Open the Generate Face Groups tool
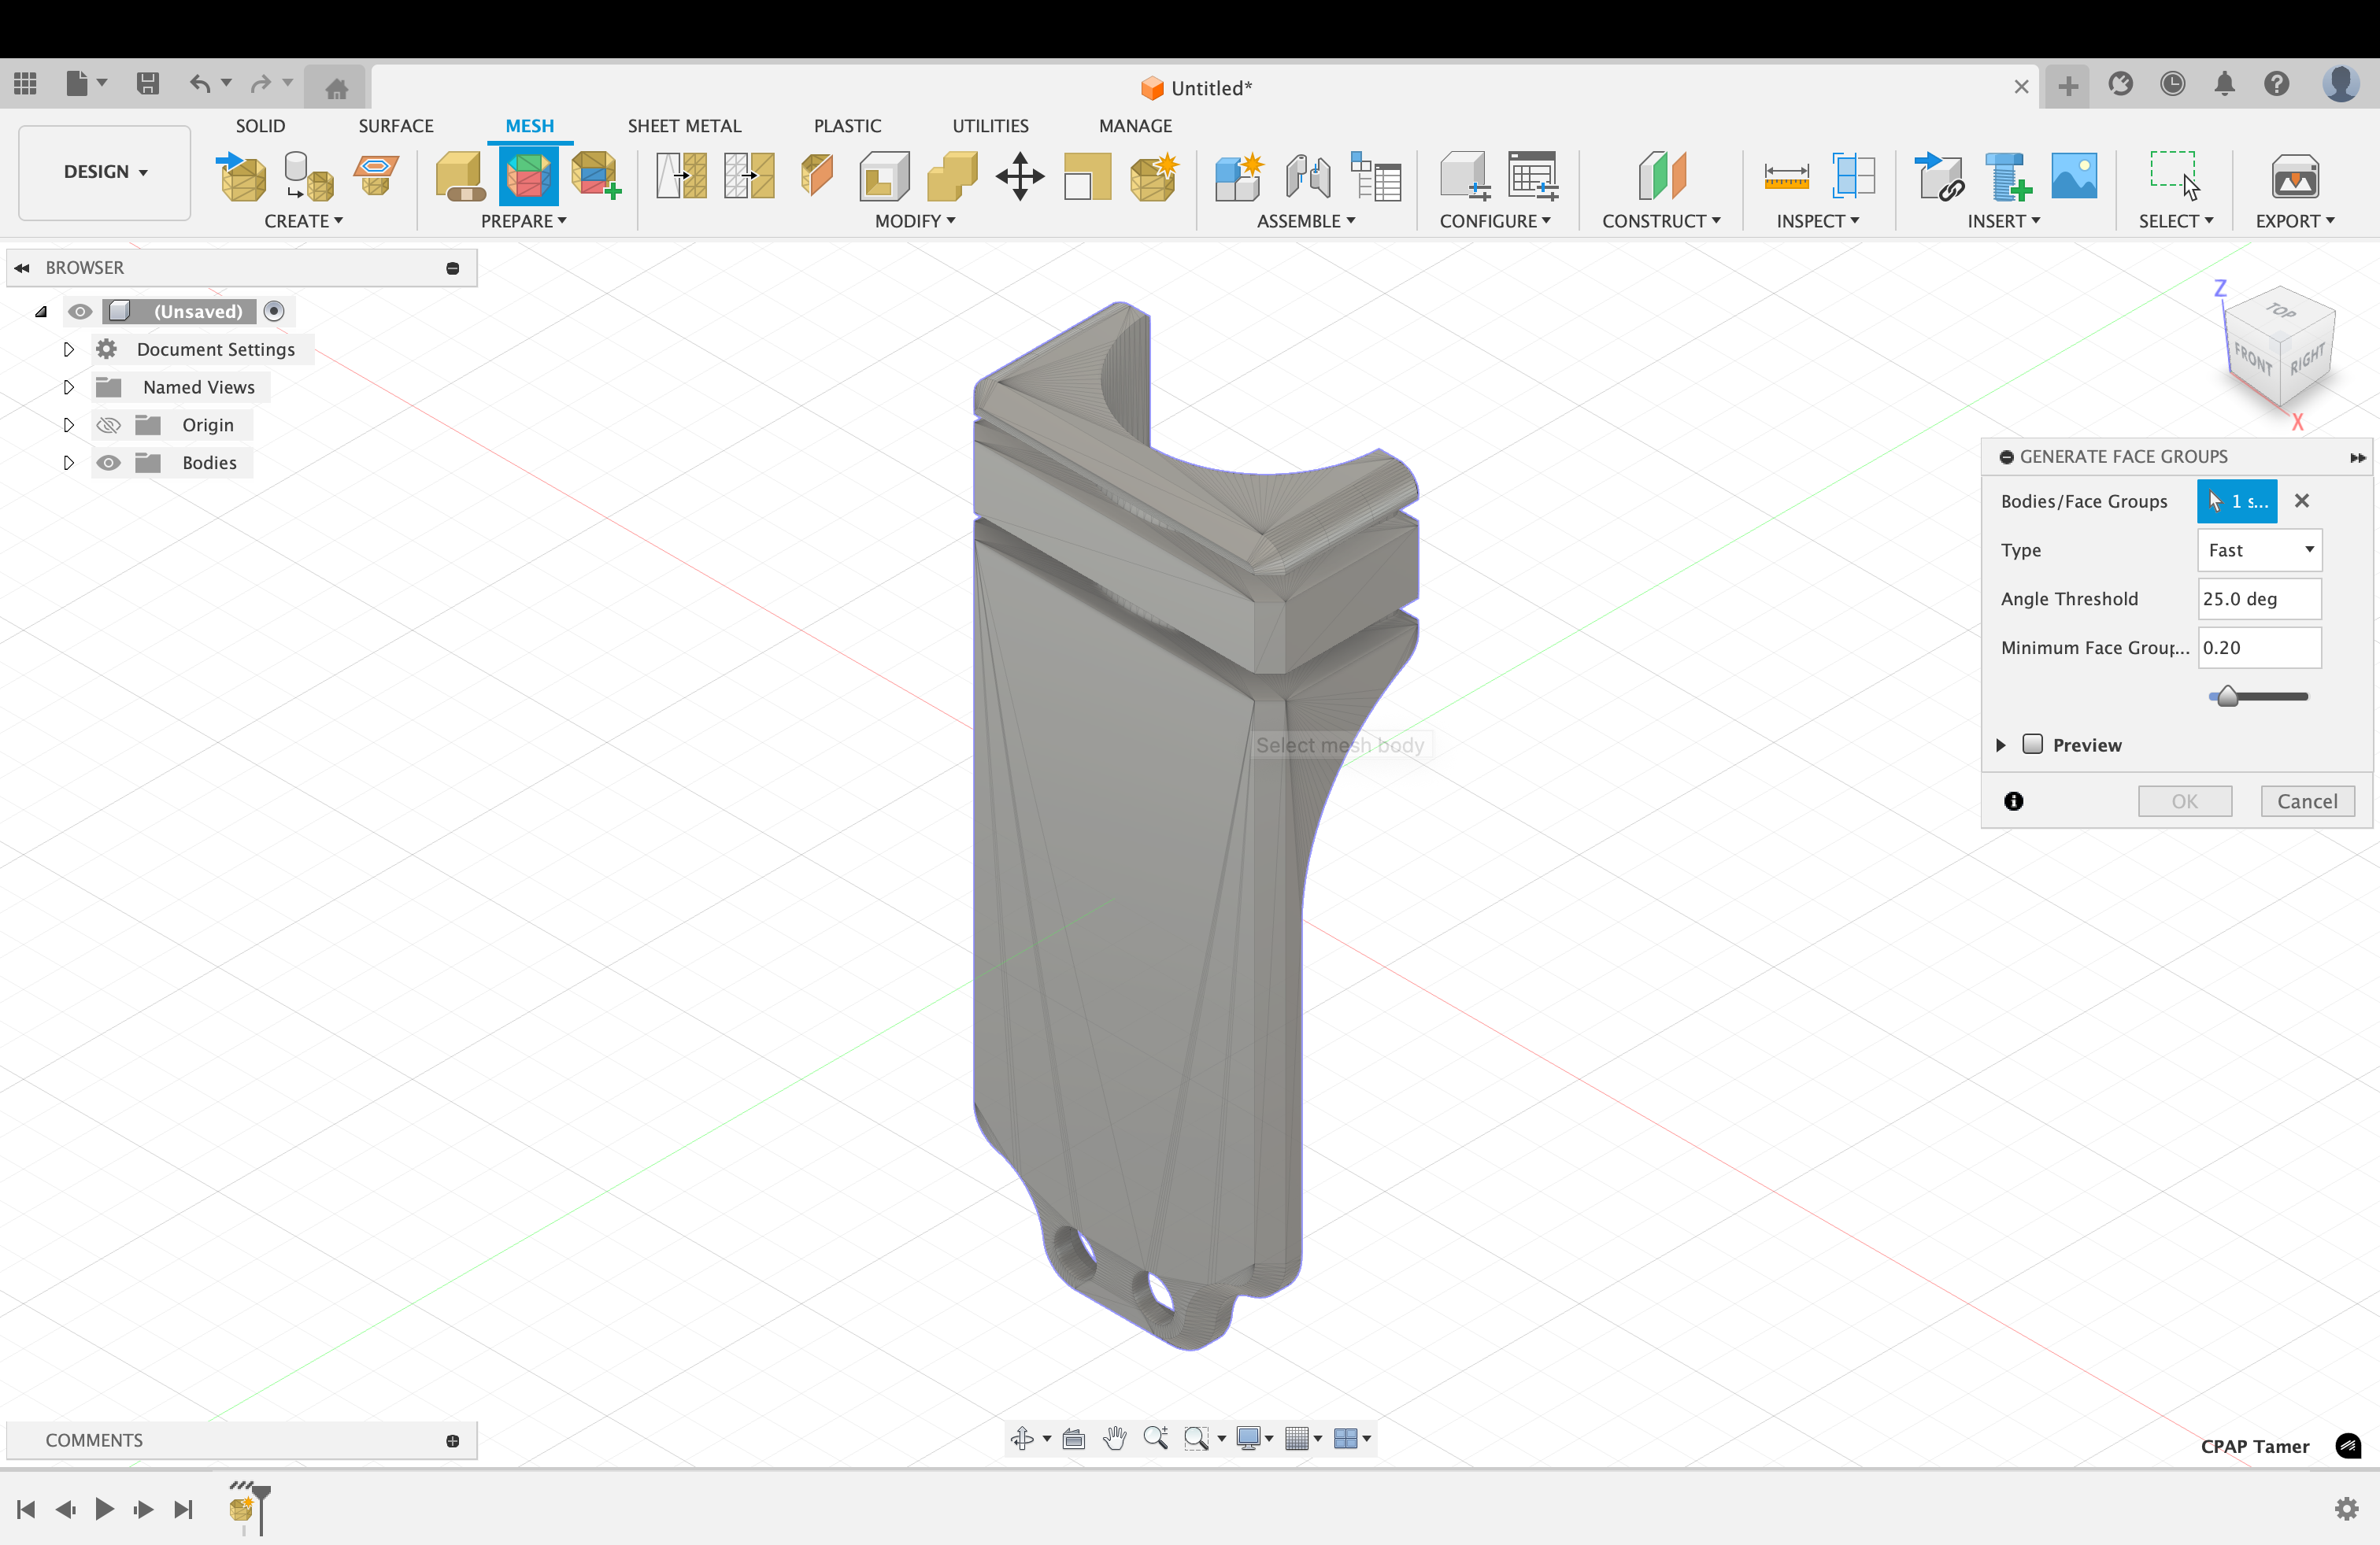2380x1545 pixels. click(529, 178)
